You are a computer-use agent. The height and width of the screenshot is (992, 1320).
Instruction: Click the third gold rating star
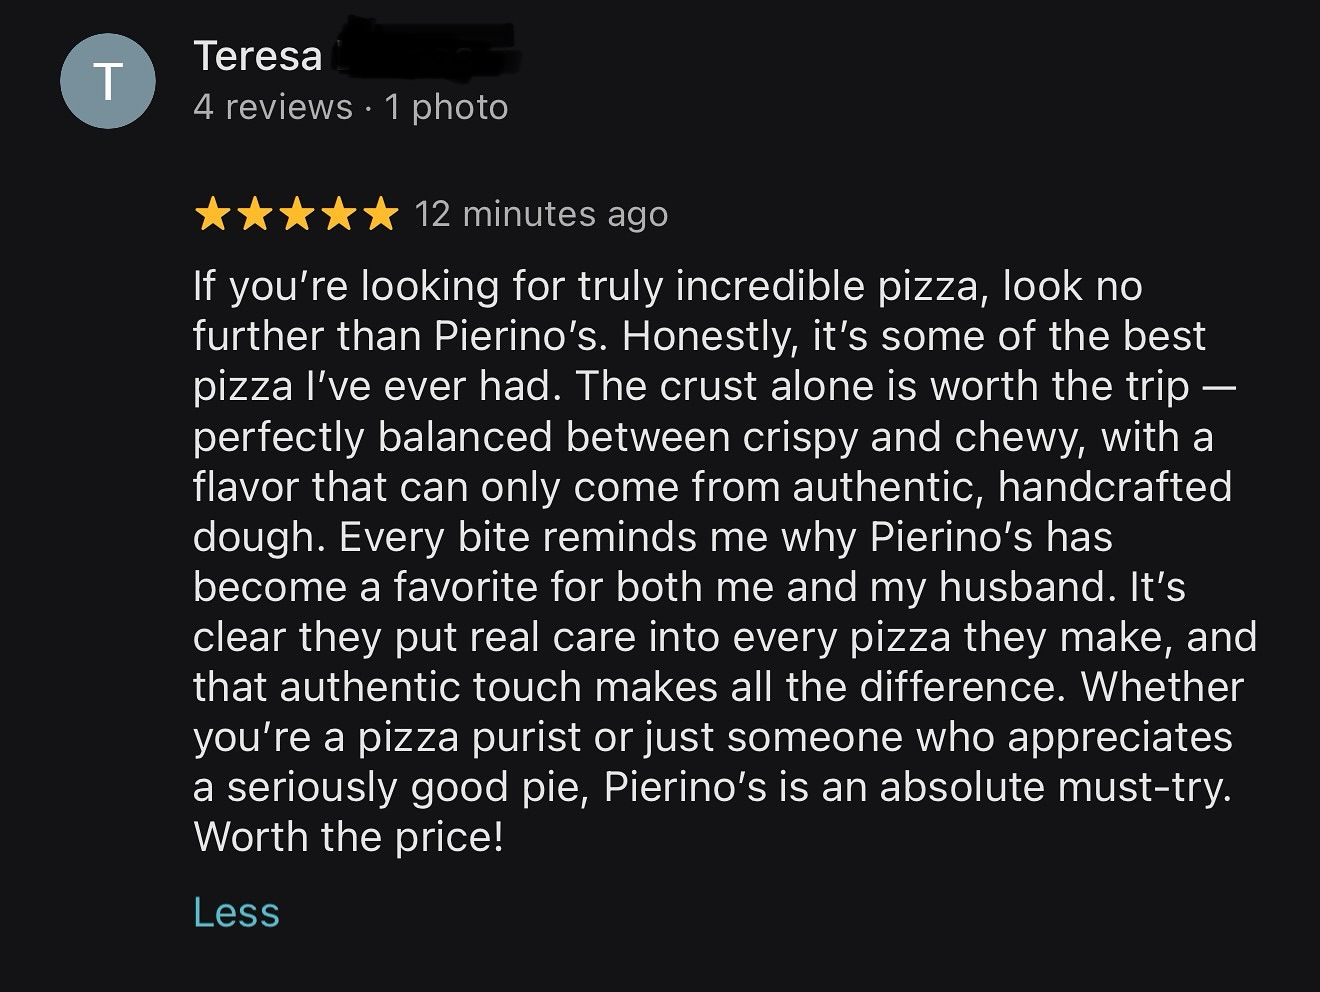pyautogui.click(x=296, y=213)
